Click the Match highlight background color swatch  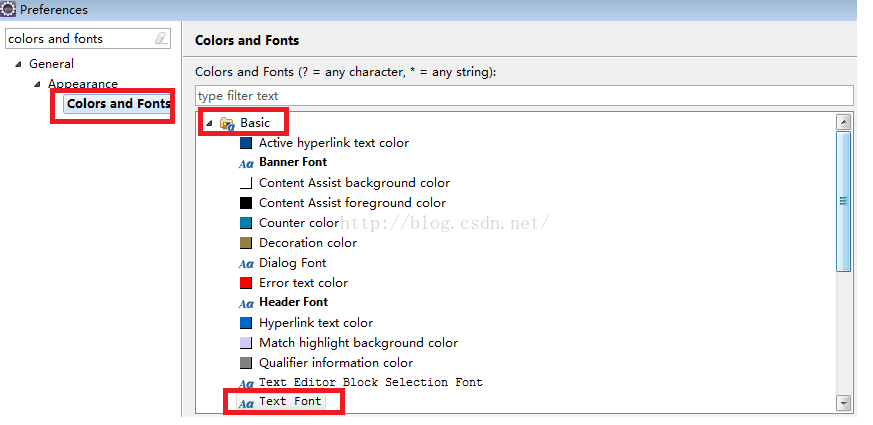tap(246, 343)
